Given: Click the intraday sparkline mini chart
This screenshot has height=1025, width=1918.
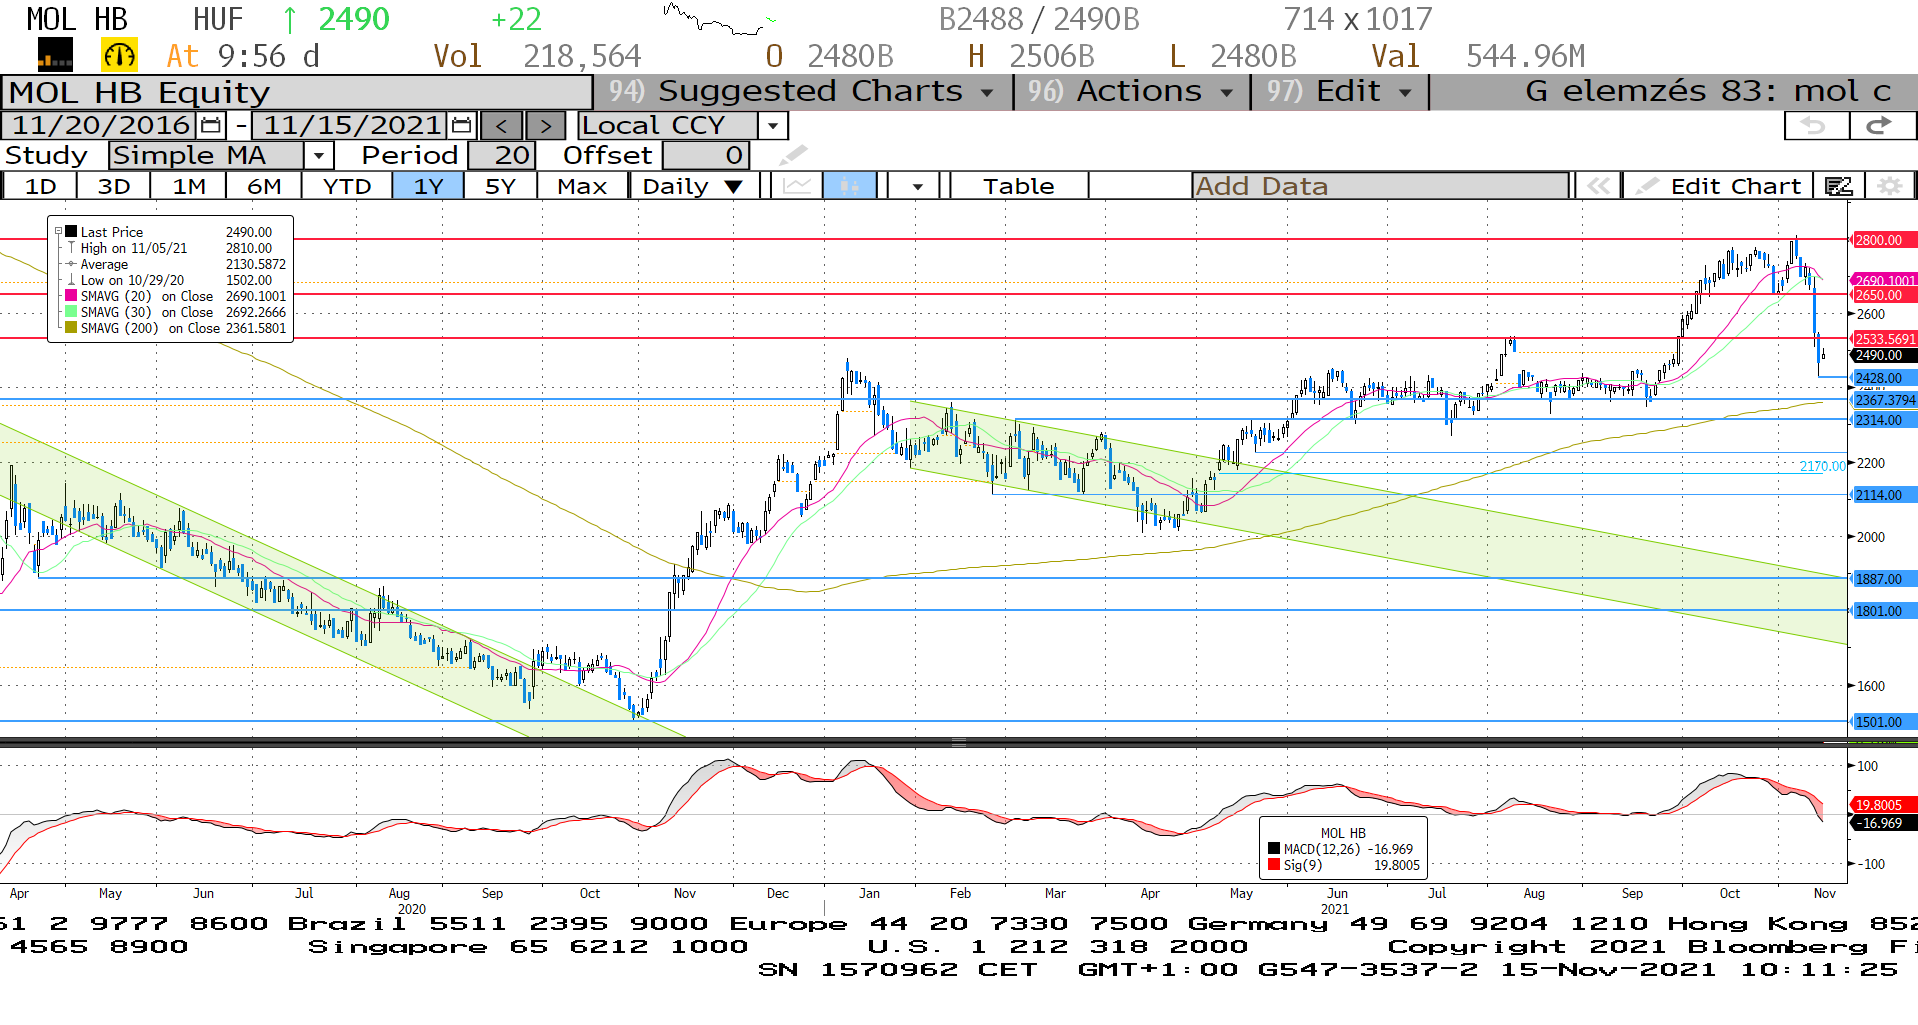Looking at the screenshot, I should 719,19.
